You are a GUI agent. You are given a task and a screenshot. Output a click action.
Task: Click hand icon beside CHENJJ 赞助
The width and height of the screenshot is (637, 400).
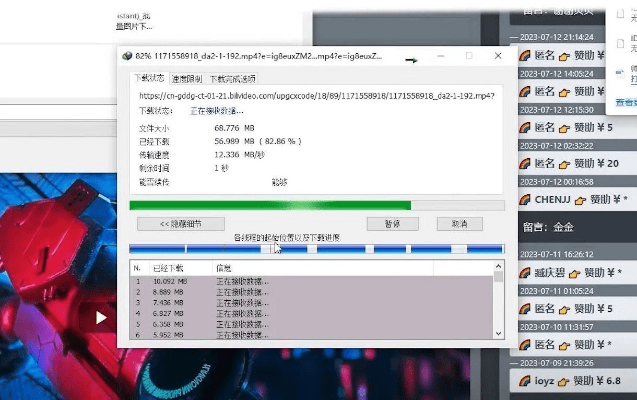point(580,200)
